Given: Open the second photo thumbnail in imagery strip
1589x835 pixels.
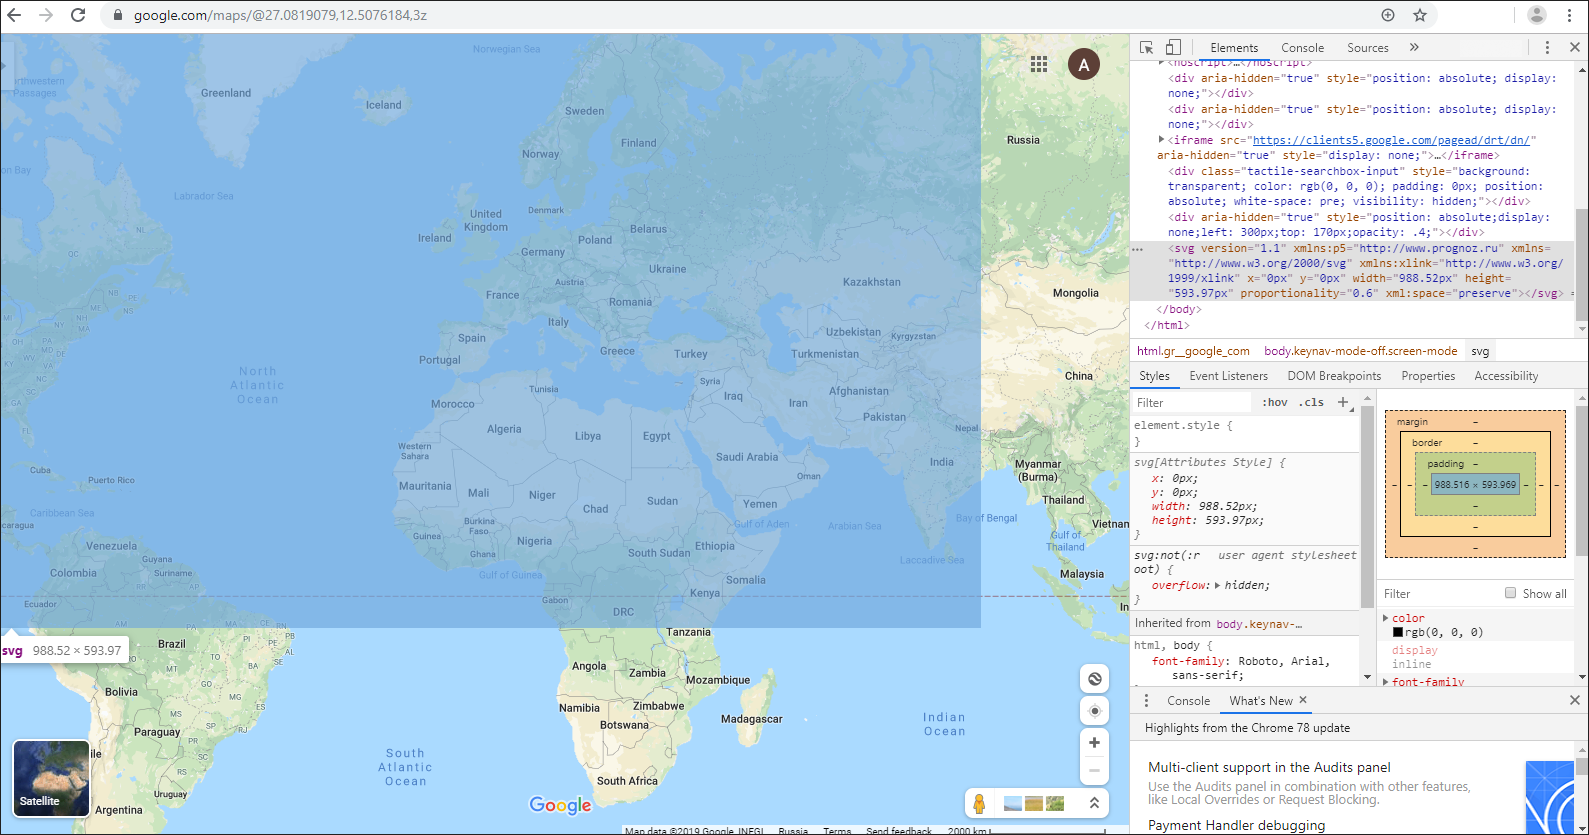Looking at the screenshot, I should click(1034, 803).
